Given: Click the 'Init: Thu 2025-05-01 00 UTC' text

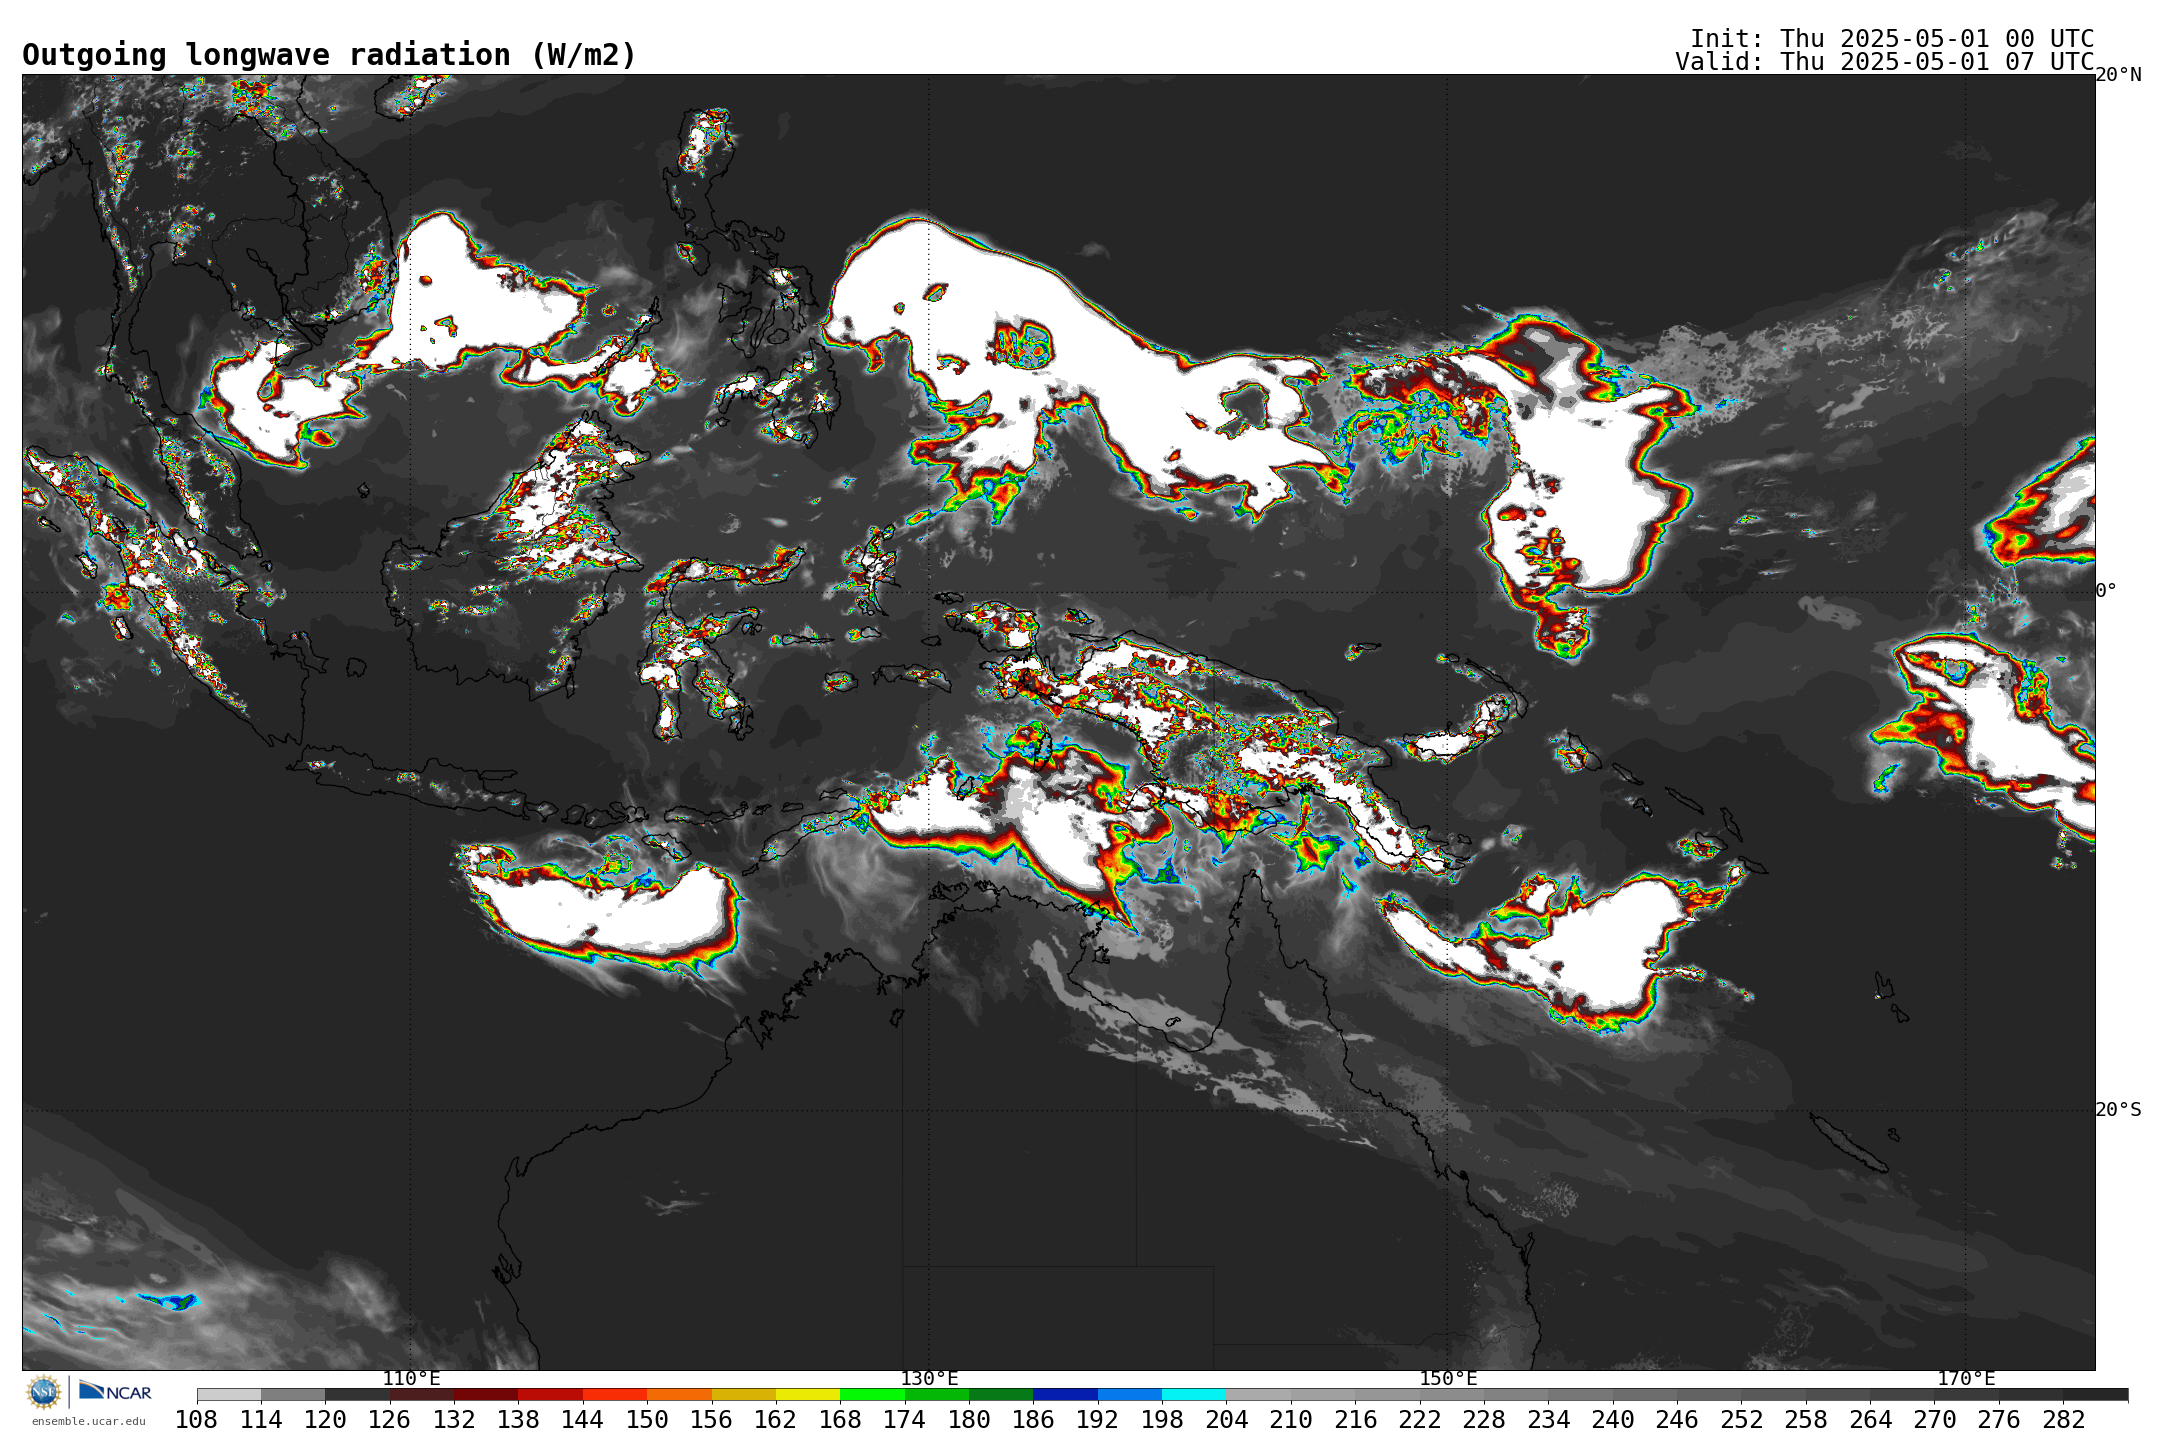Looking at the screenshot, I should click(x=1892, y=38).
